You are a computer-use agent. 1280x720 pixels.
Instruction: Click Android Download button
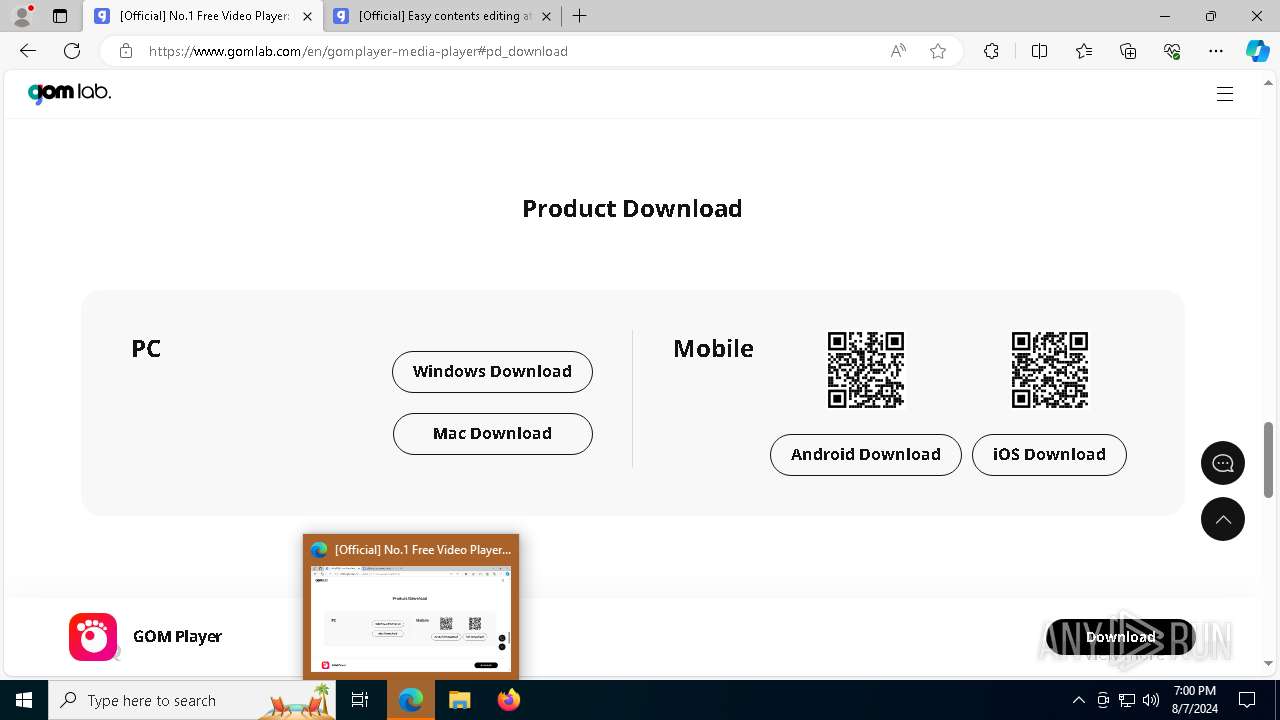(x=866, y=455)
